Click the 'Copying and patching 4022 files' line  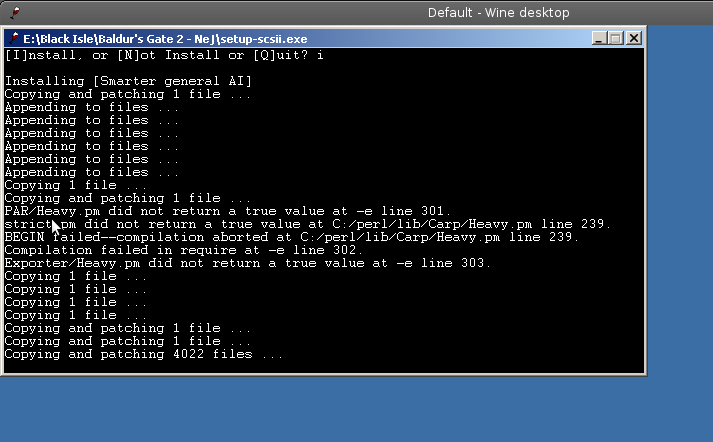click(144, 355)
